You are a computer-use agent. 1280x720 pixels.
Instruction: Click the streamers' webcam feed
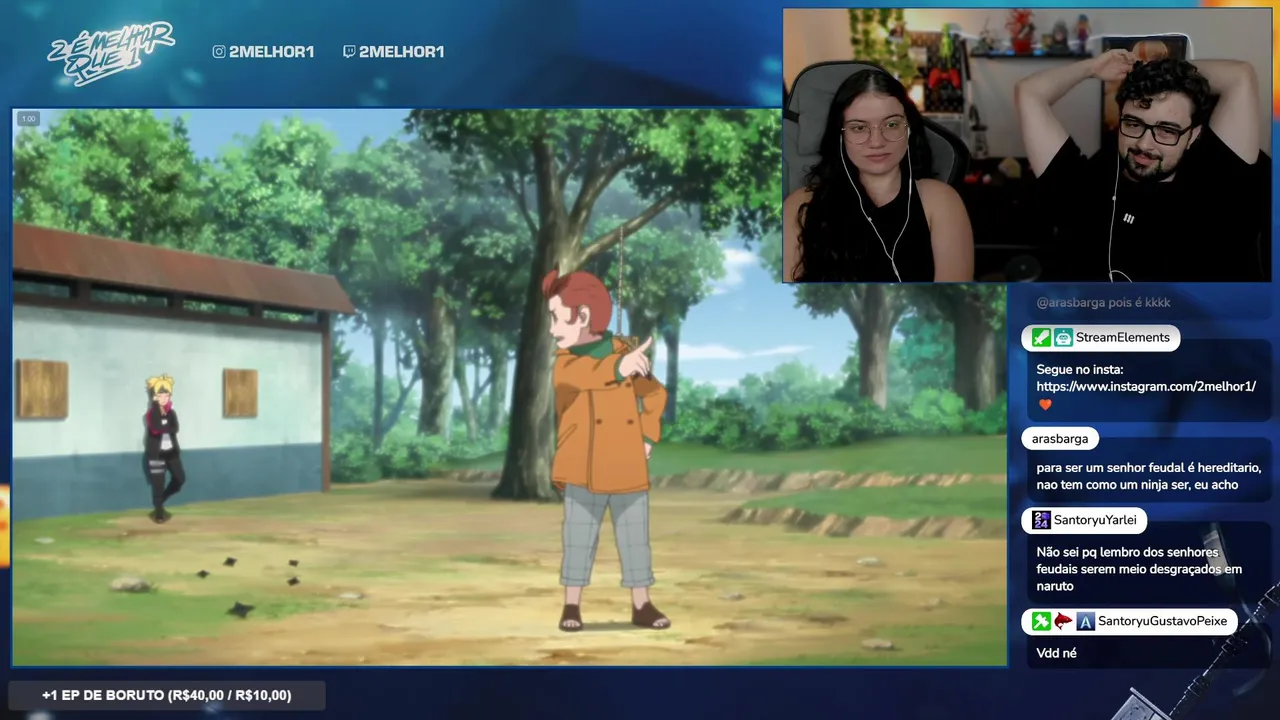[x=1027, y=145]
